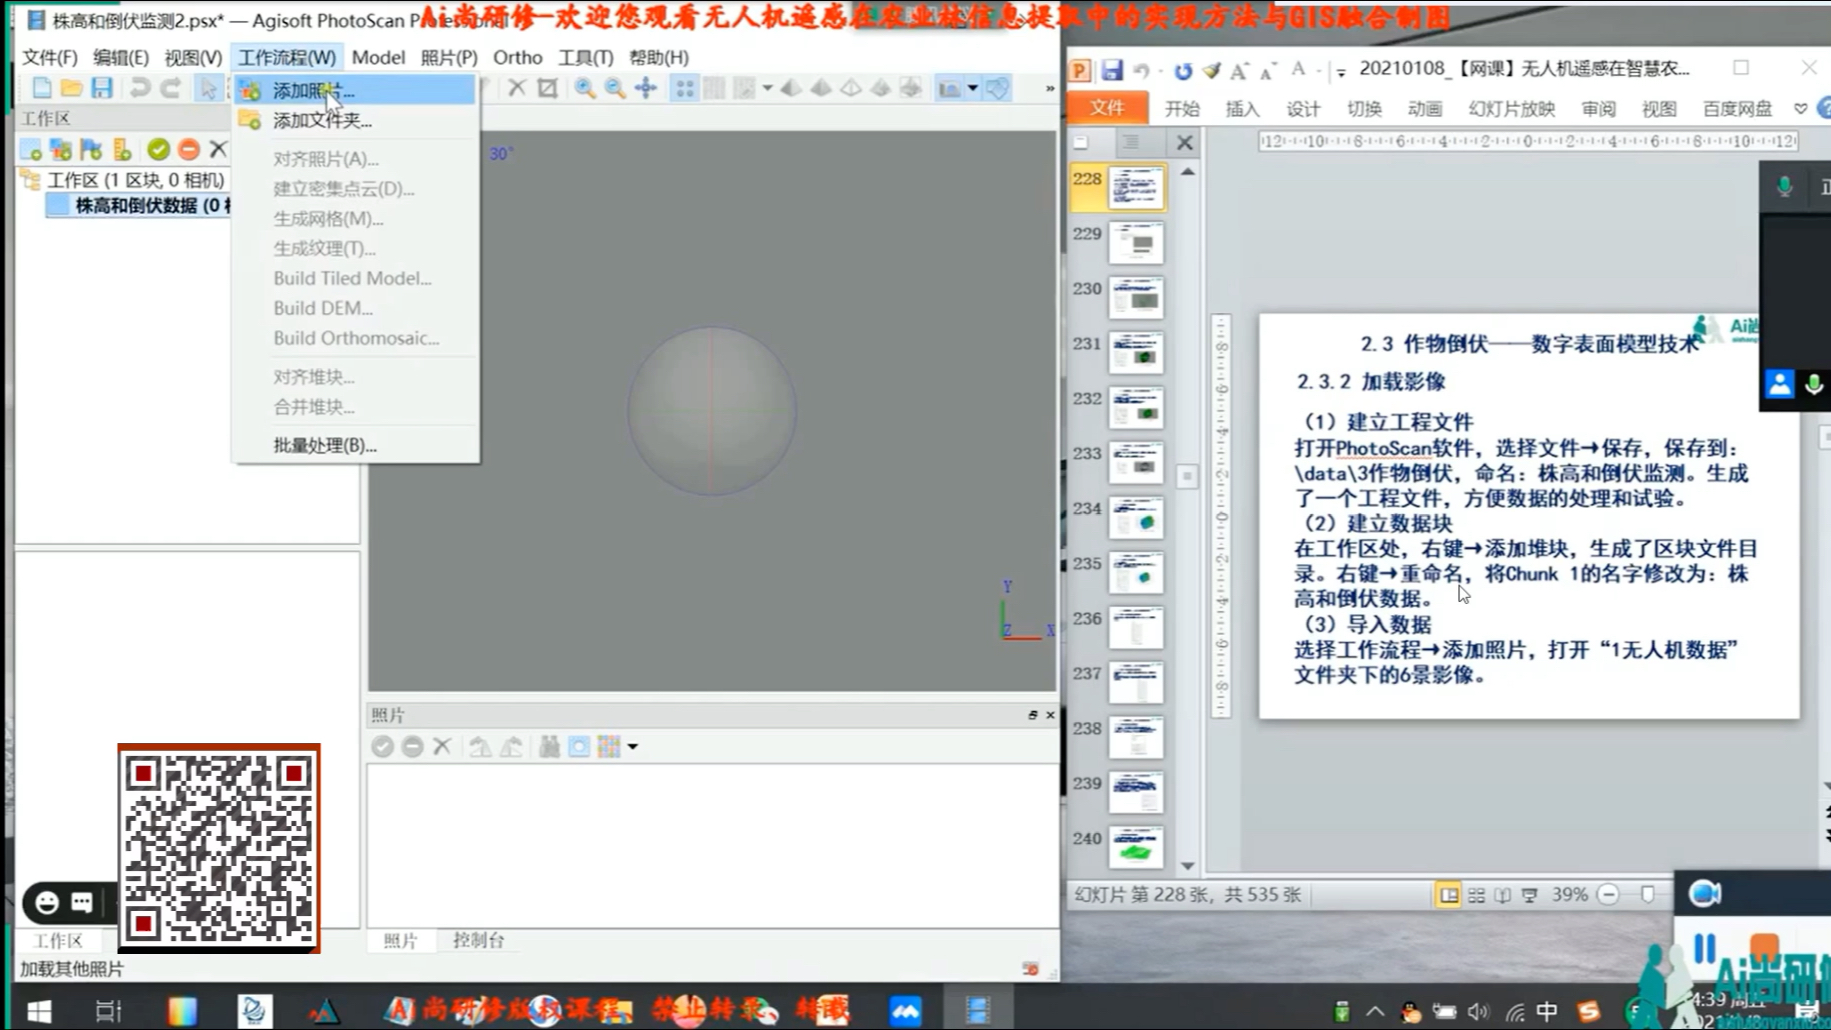Image resolution: width=1831 pixels, height=1030 pixels.
Task: Open the 视图(V) menu in PhotoScan
Action: click(x=193, y=57)
